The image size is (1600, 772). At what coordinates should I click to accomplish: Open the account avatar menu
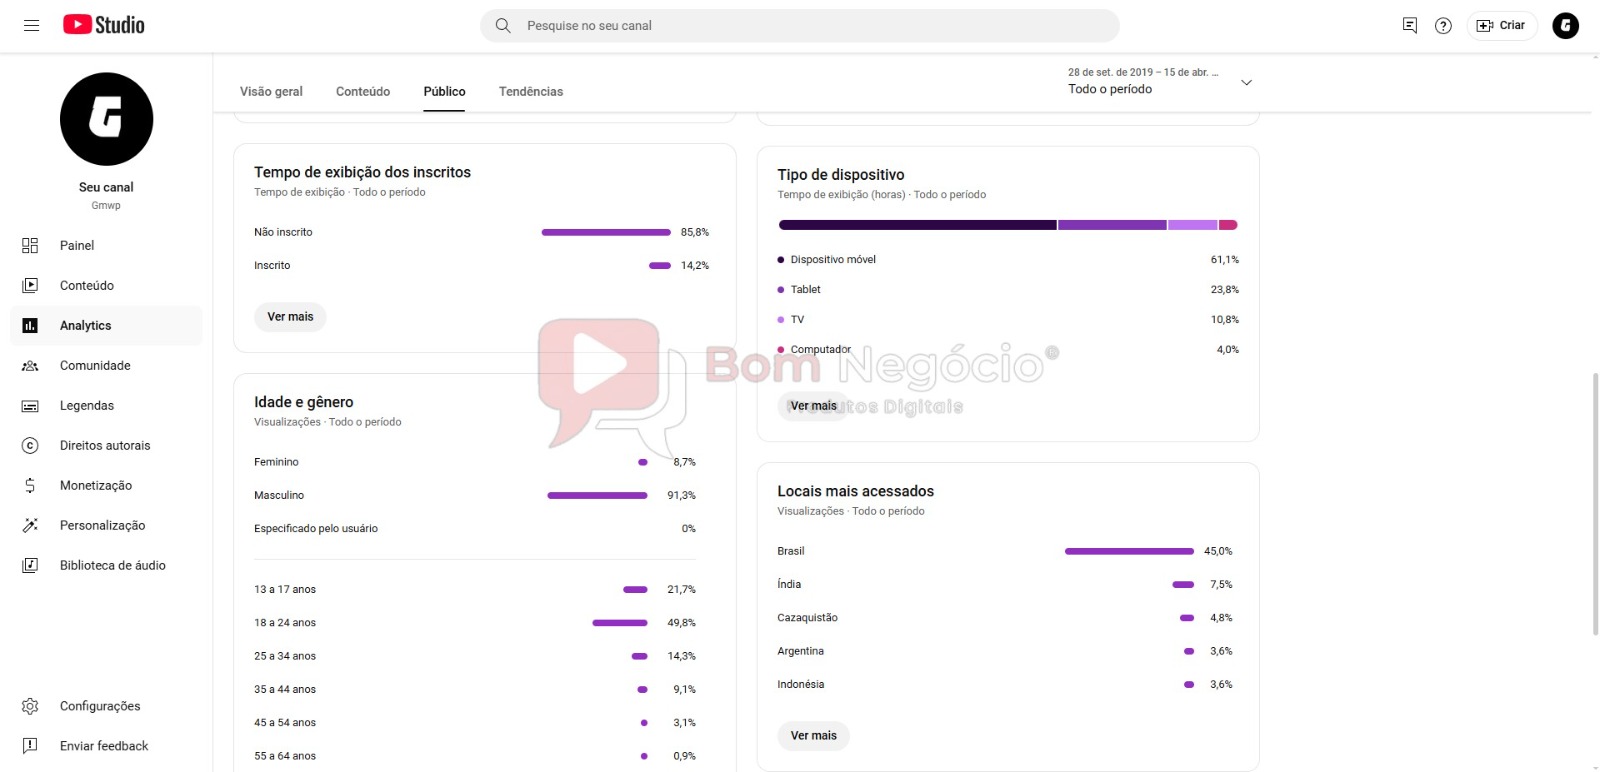click(x=1565, y=26)
